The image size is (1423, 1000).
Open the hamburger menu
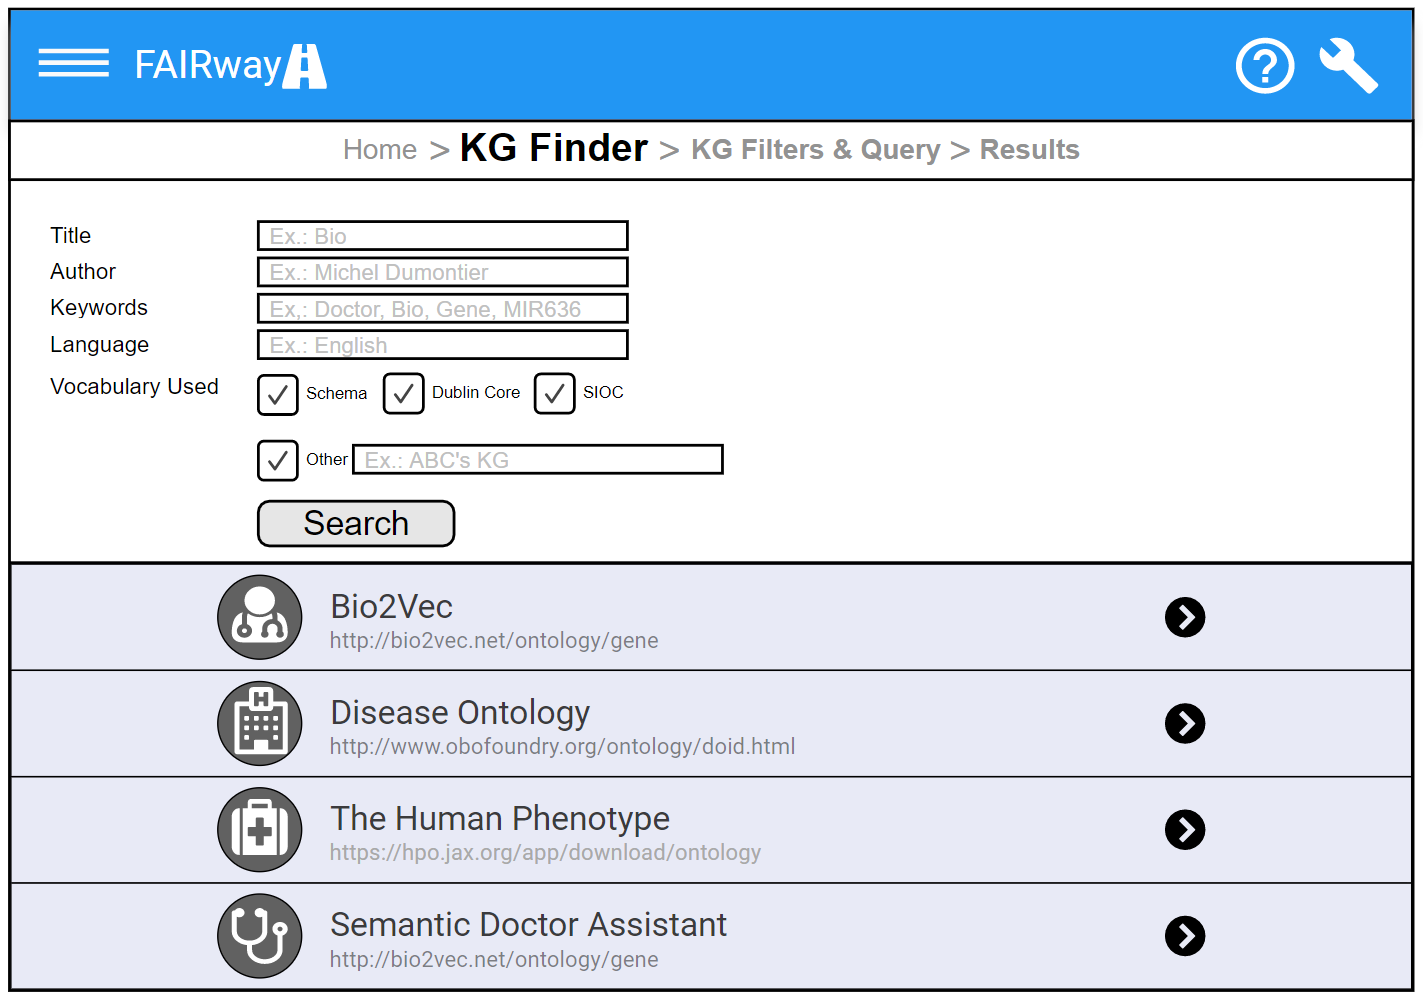pos(73,63)
